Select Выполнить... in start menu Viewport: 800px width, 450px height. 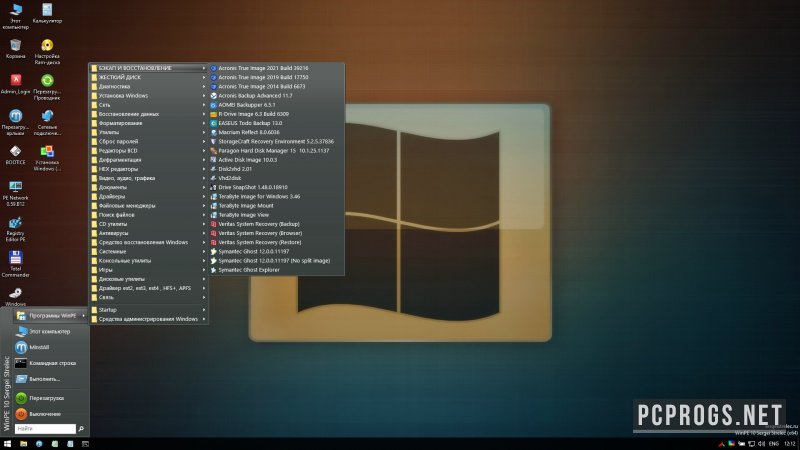click(50, 379)
